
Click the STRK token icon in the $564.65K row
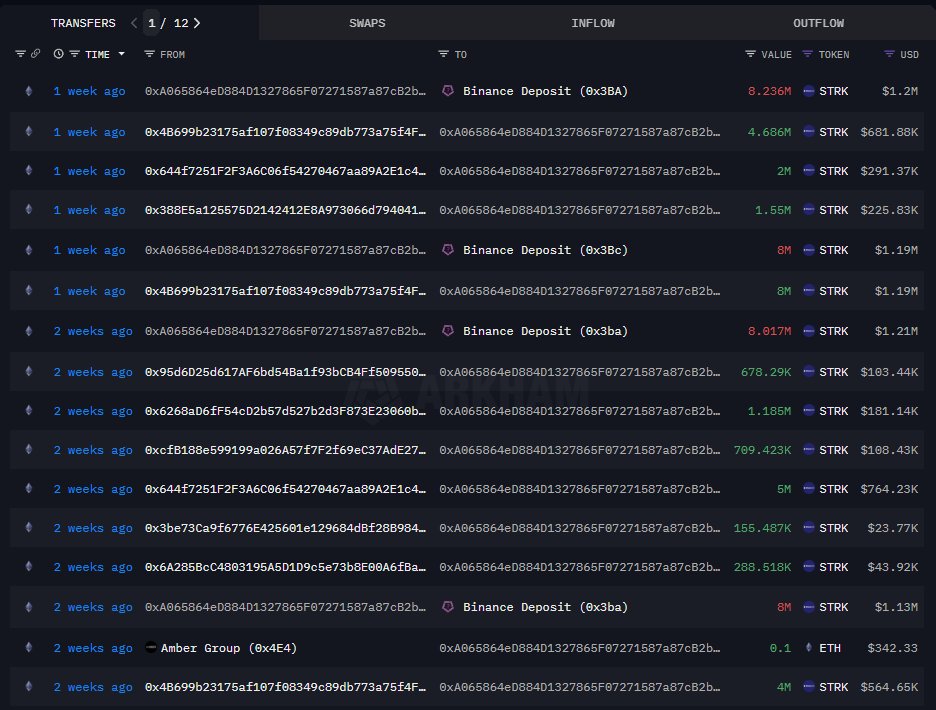point(808,687)
